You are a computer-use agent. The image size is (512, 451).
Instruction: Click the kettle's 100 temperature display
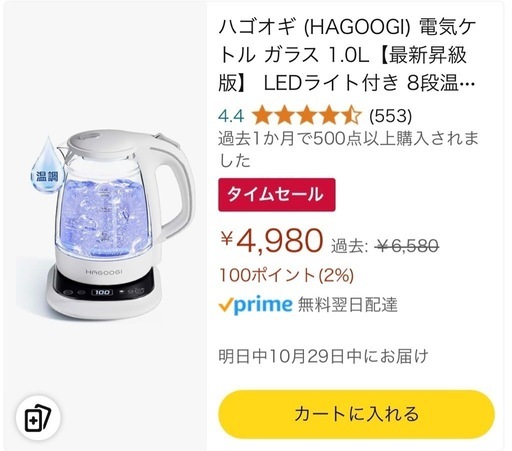tap(102, 292)
